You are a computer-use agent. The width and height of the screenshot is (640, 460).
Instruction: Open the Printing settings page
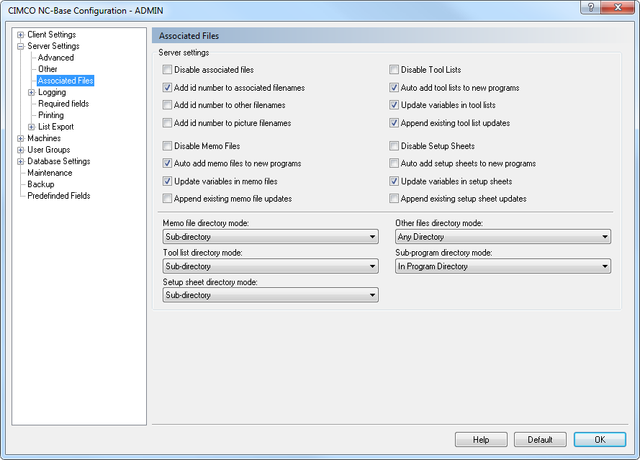click(51, 115)
